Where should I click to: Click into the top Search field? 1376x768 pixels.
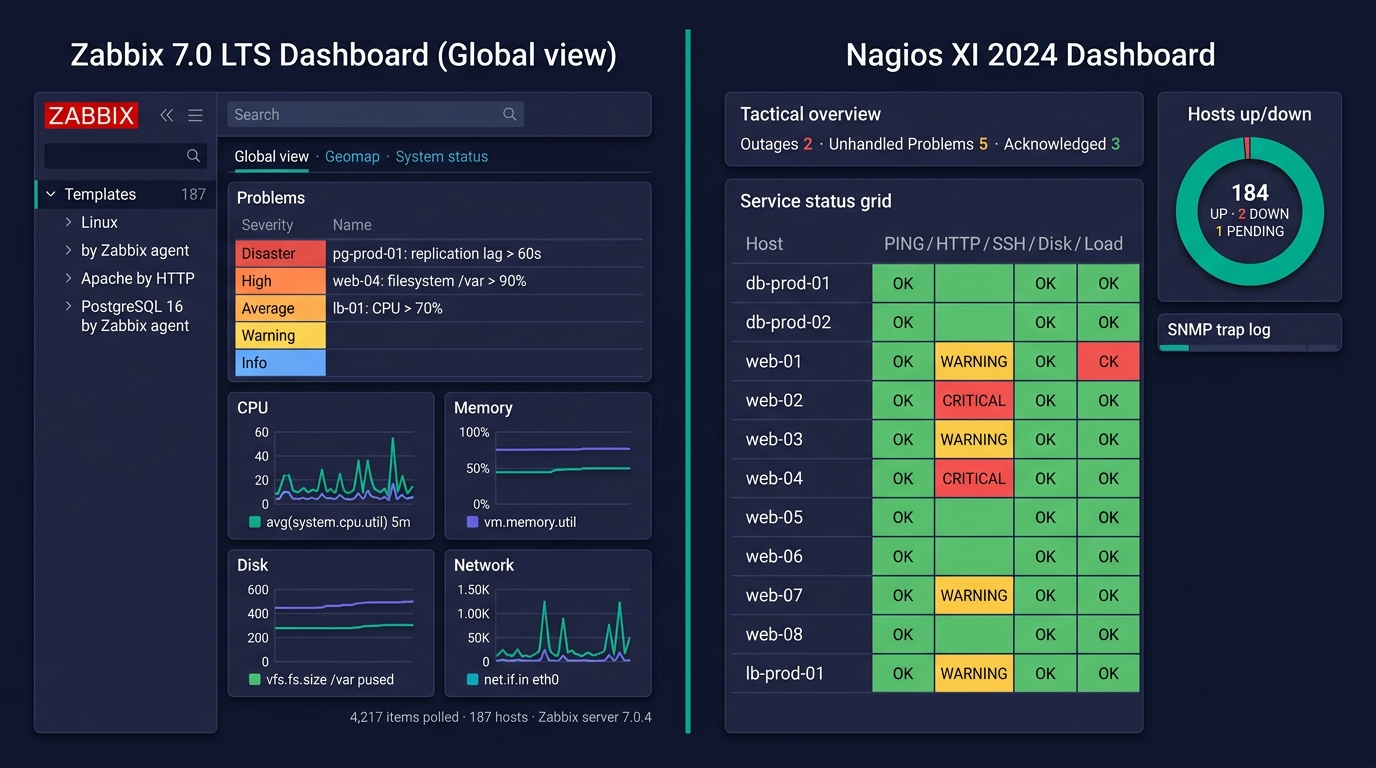point(375,114)
